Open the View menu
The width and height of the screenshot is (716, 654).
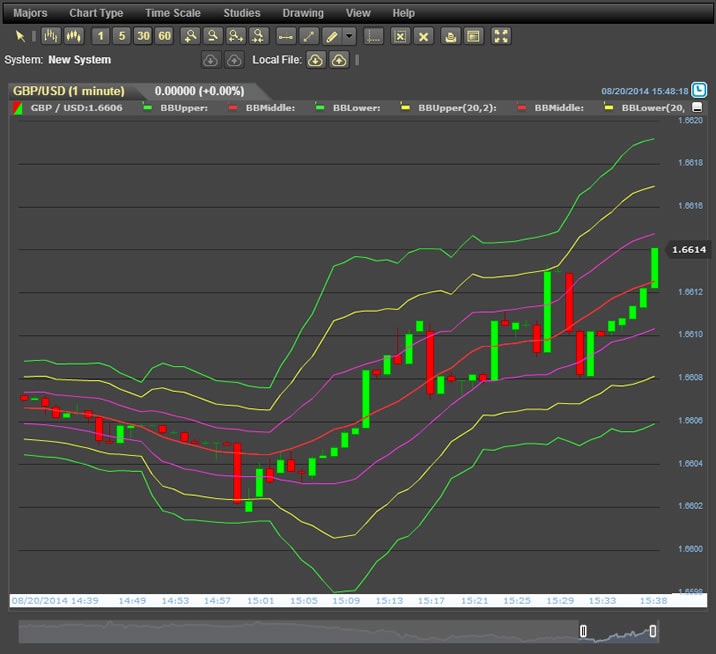[358, 13]
